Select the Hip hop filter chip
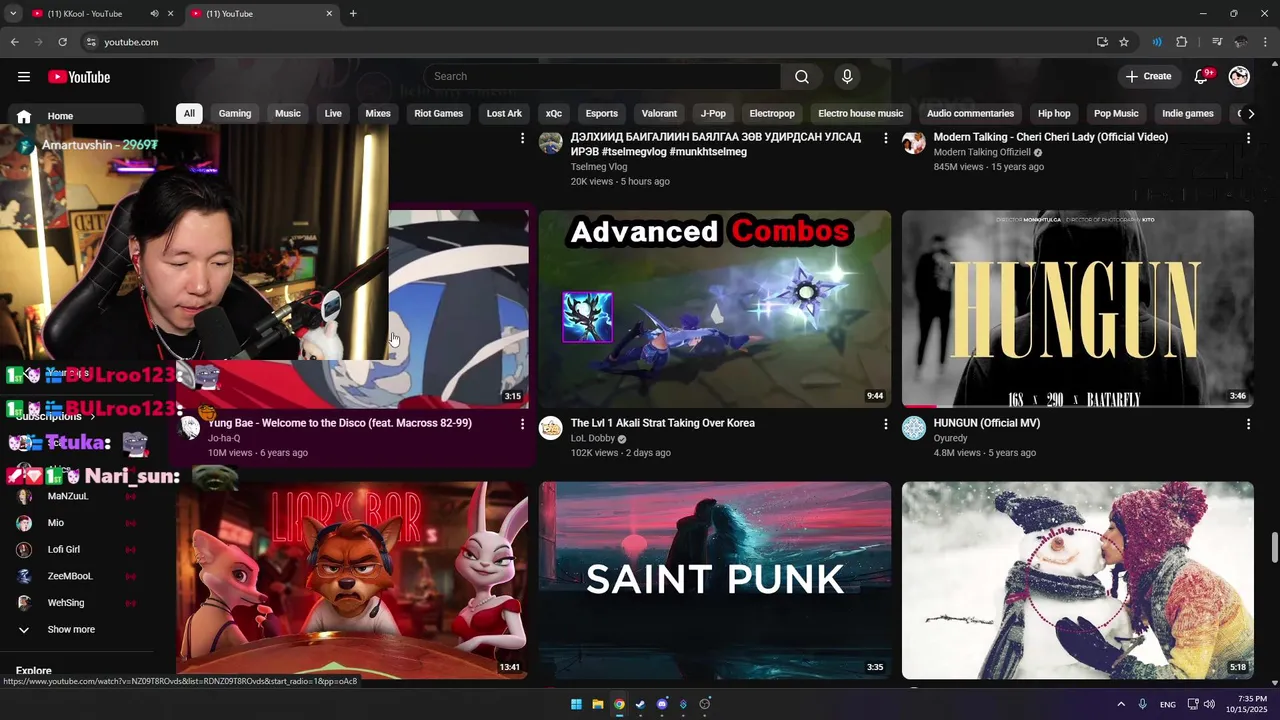This screenshot has height=720, width=1280. [1054, 114]
